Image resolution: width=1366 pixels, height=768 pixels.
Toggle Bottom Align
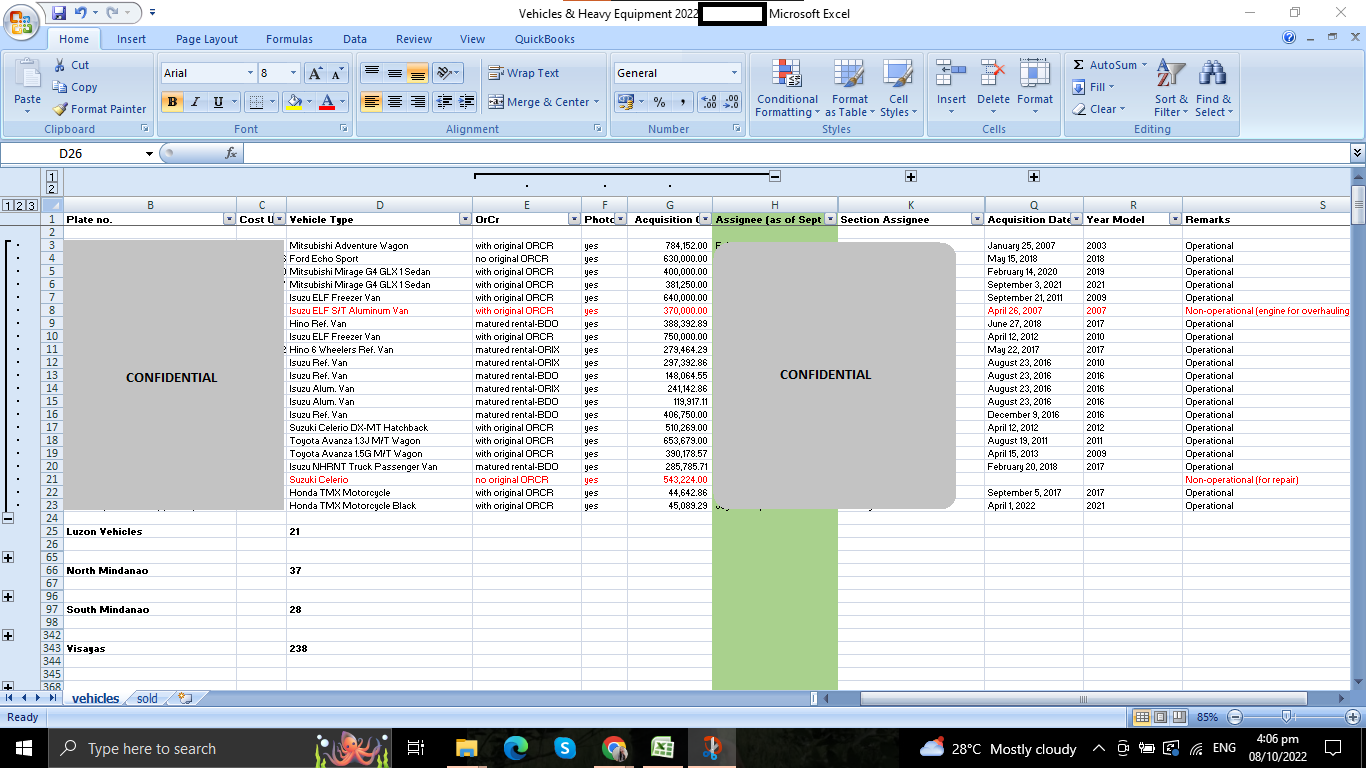coord(418,73)
